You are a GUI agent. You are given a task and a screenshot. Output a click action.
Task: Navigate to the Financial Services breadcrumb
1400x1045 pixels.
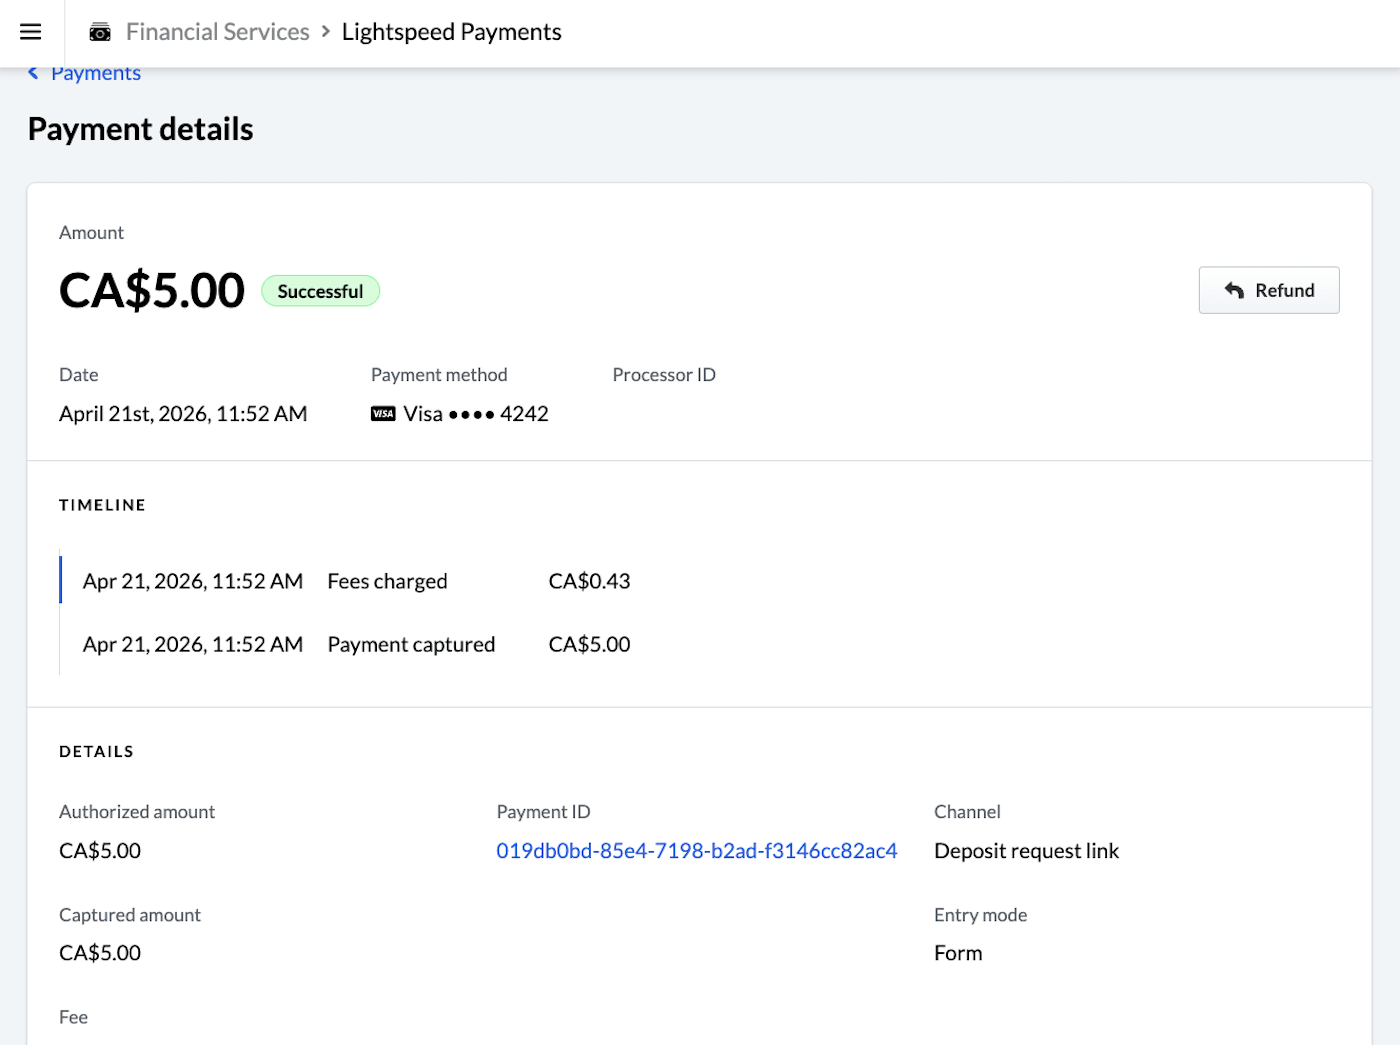coord(217,31)
